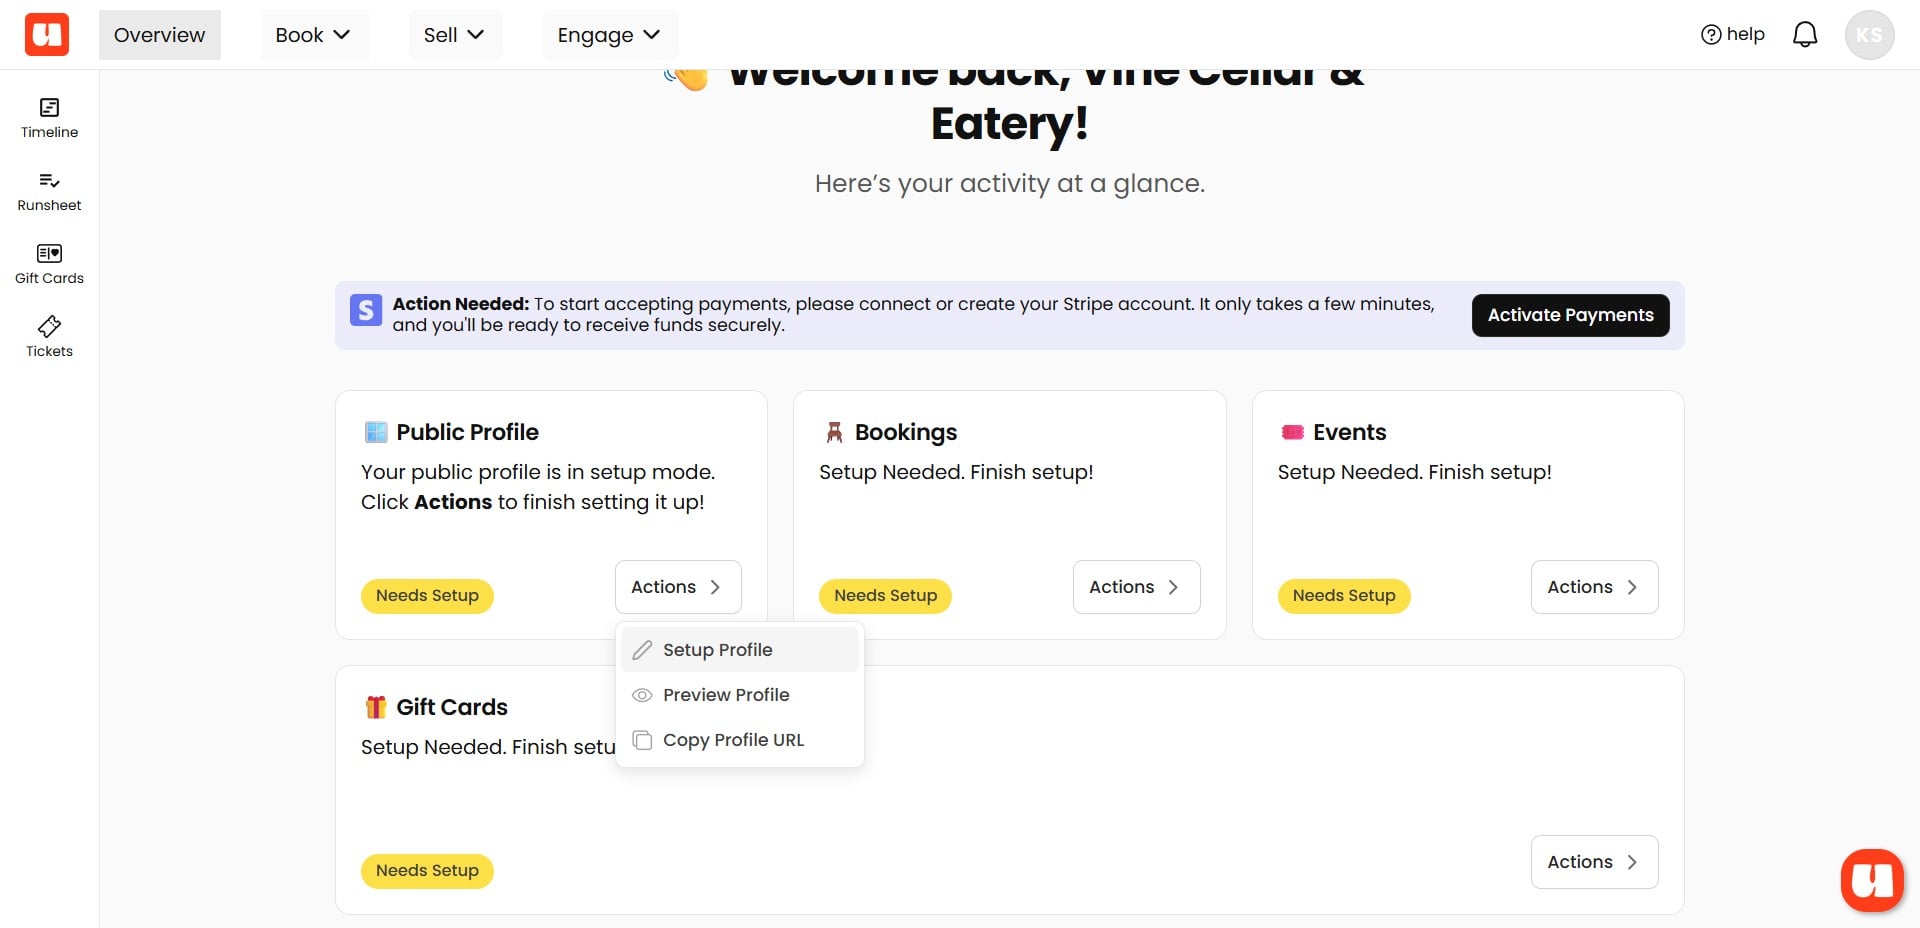
Task: Click the Activate Payments button
Action: 1570,315
